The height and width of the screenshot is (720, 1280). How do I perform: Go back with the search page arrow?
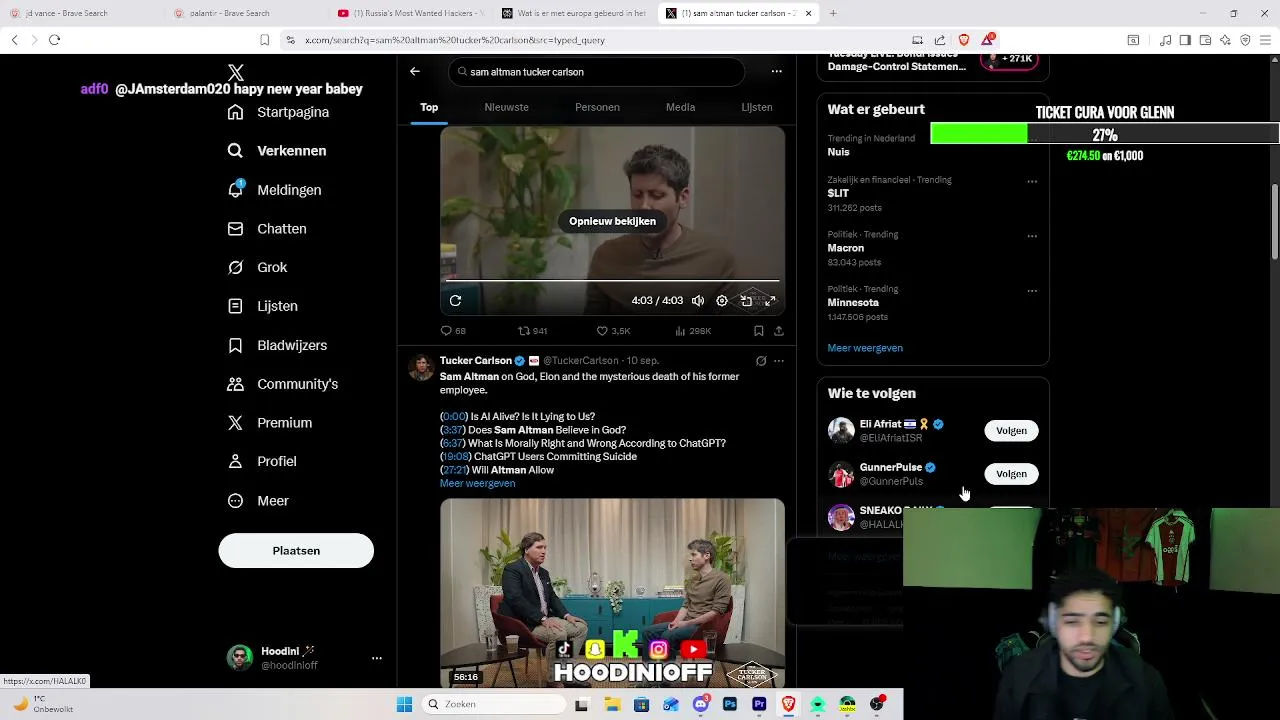[x=415, y=72]
